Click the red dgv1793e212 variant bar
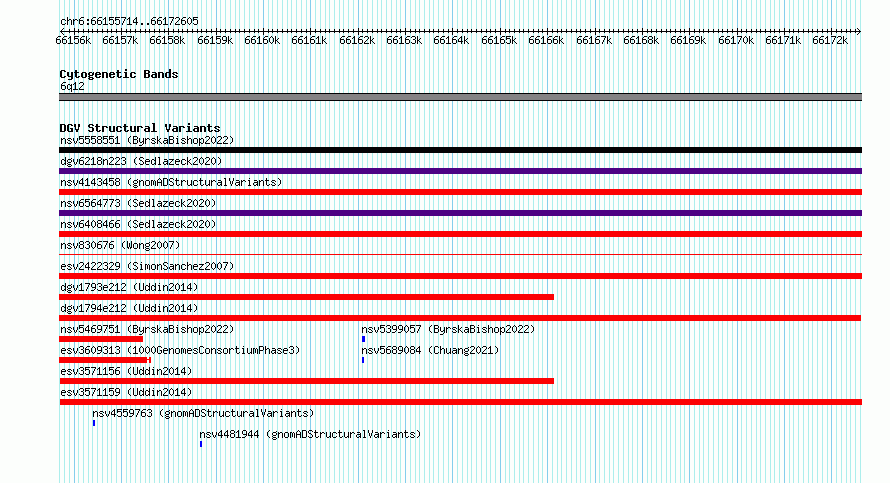 (x=307, y=297)
